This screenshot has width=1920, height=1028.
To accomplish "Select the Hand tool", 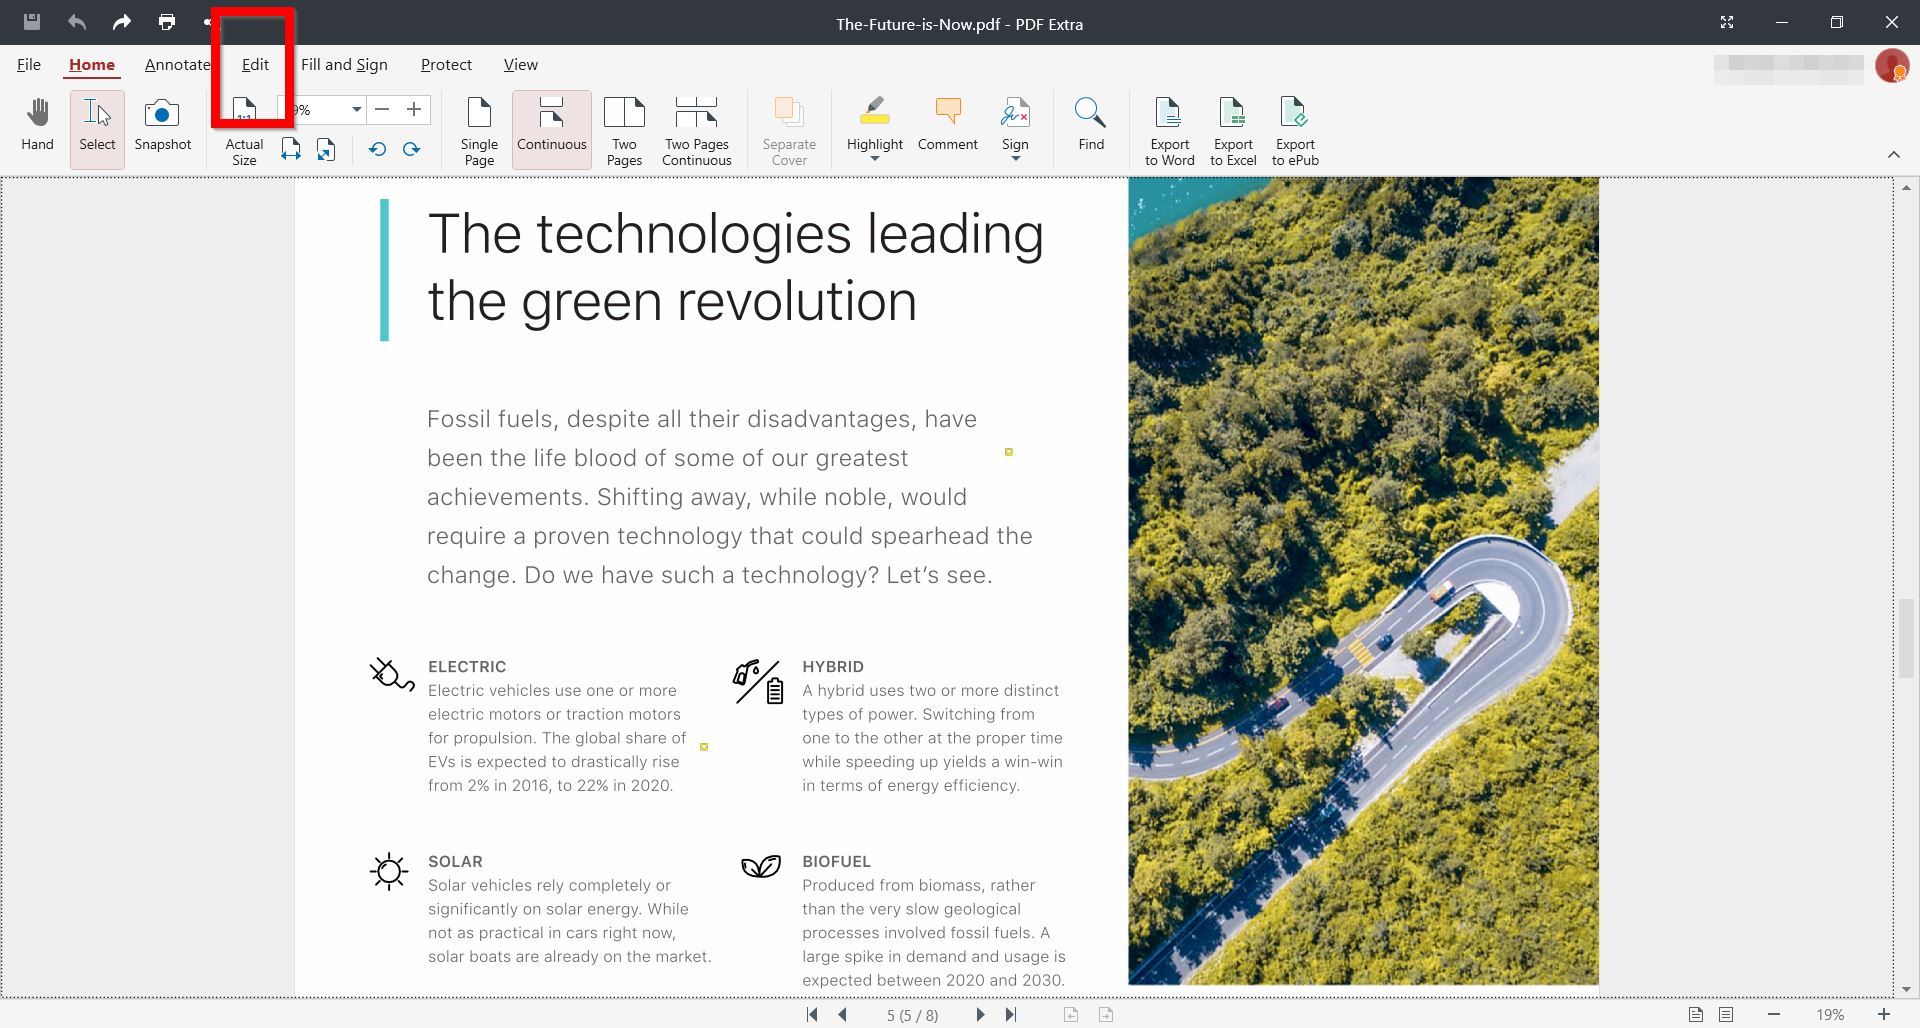I will [x=37, y=126].
